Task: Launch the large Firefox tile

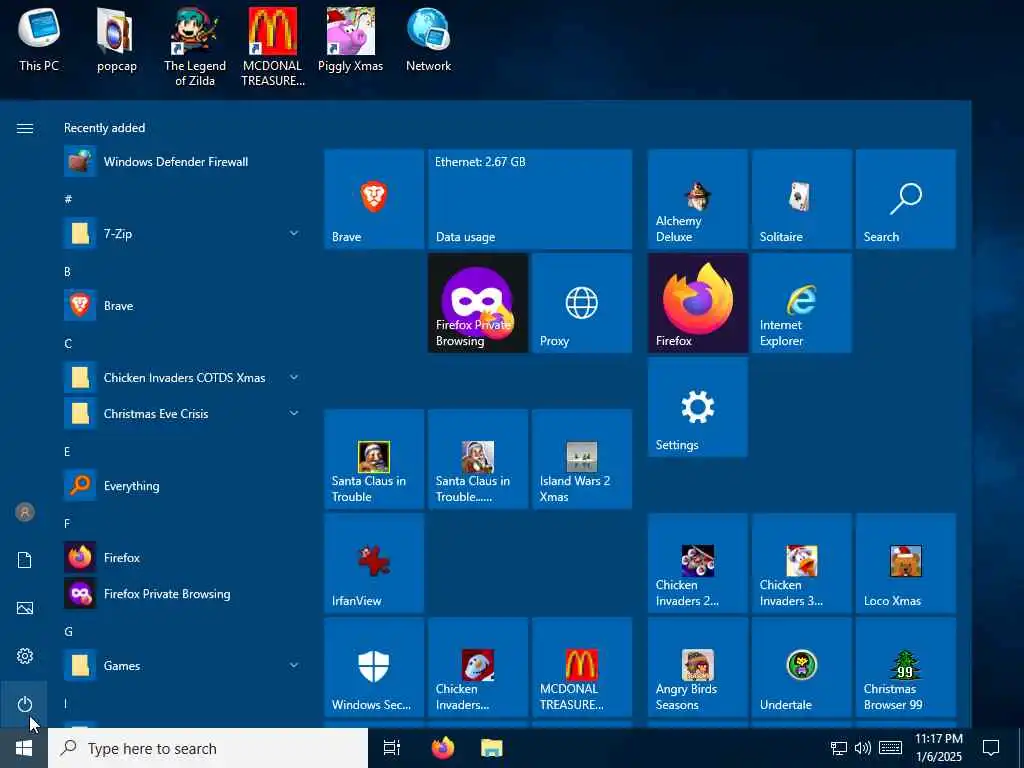Action: (697, 303)
